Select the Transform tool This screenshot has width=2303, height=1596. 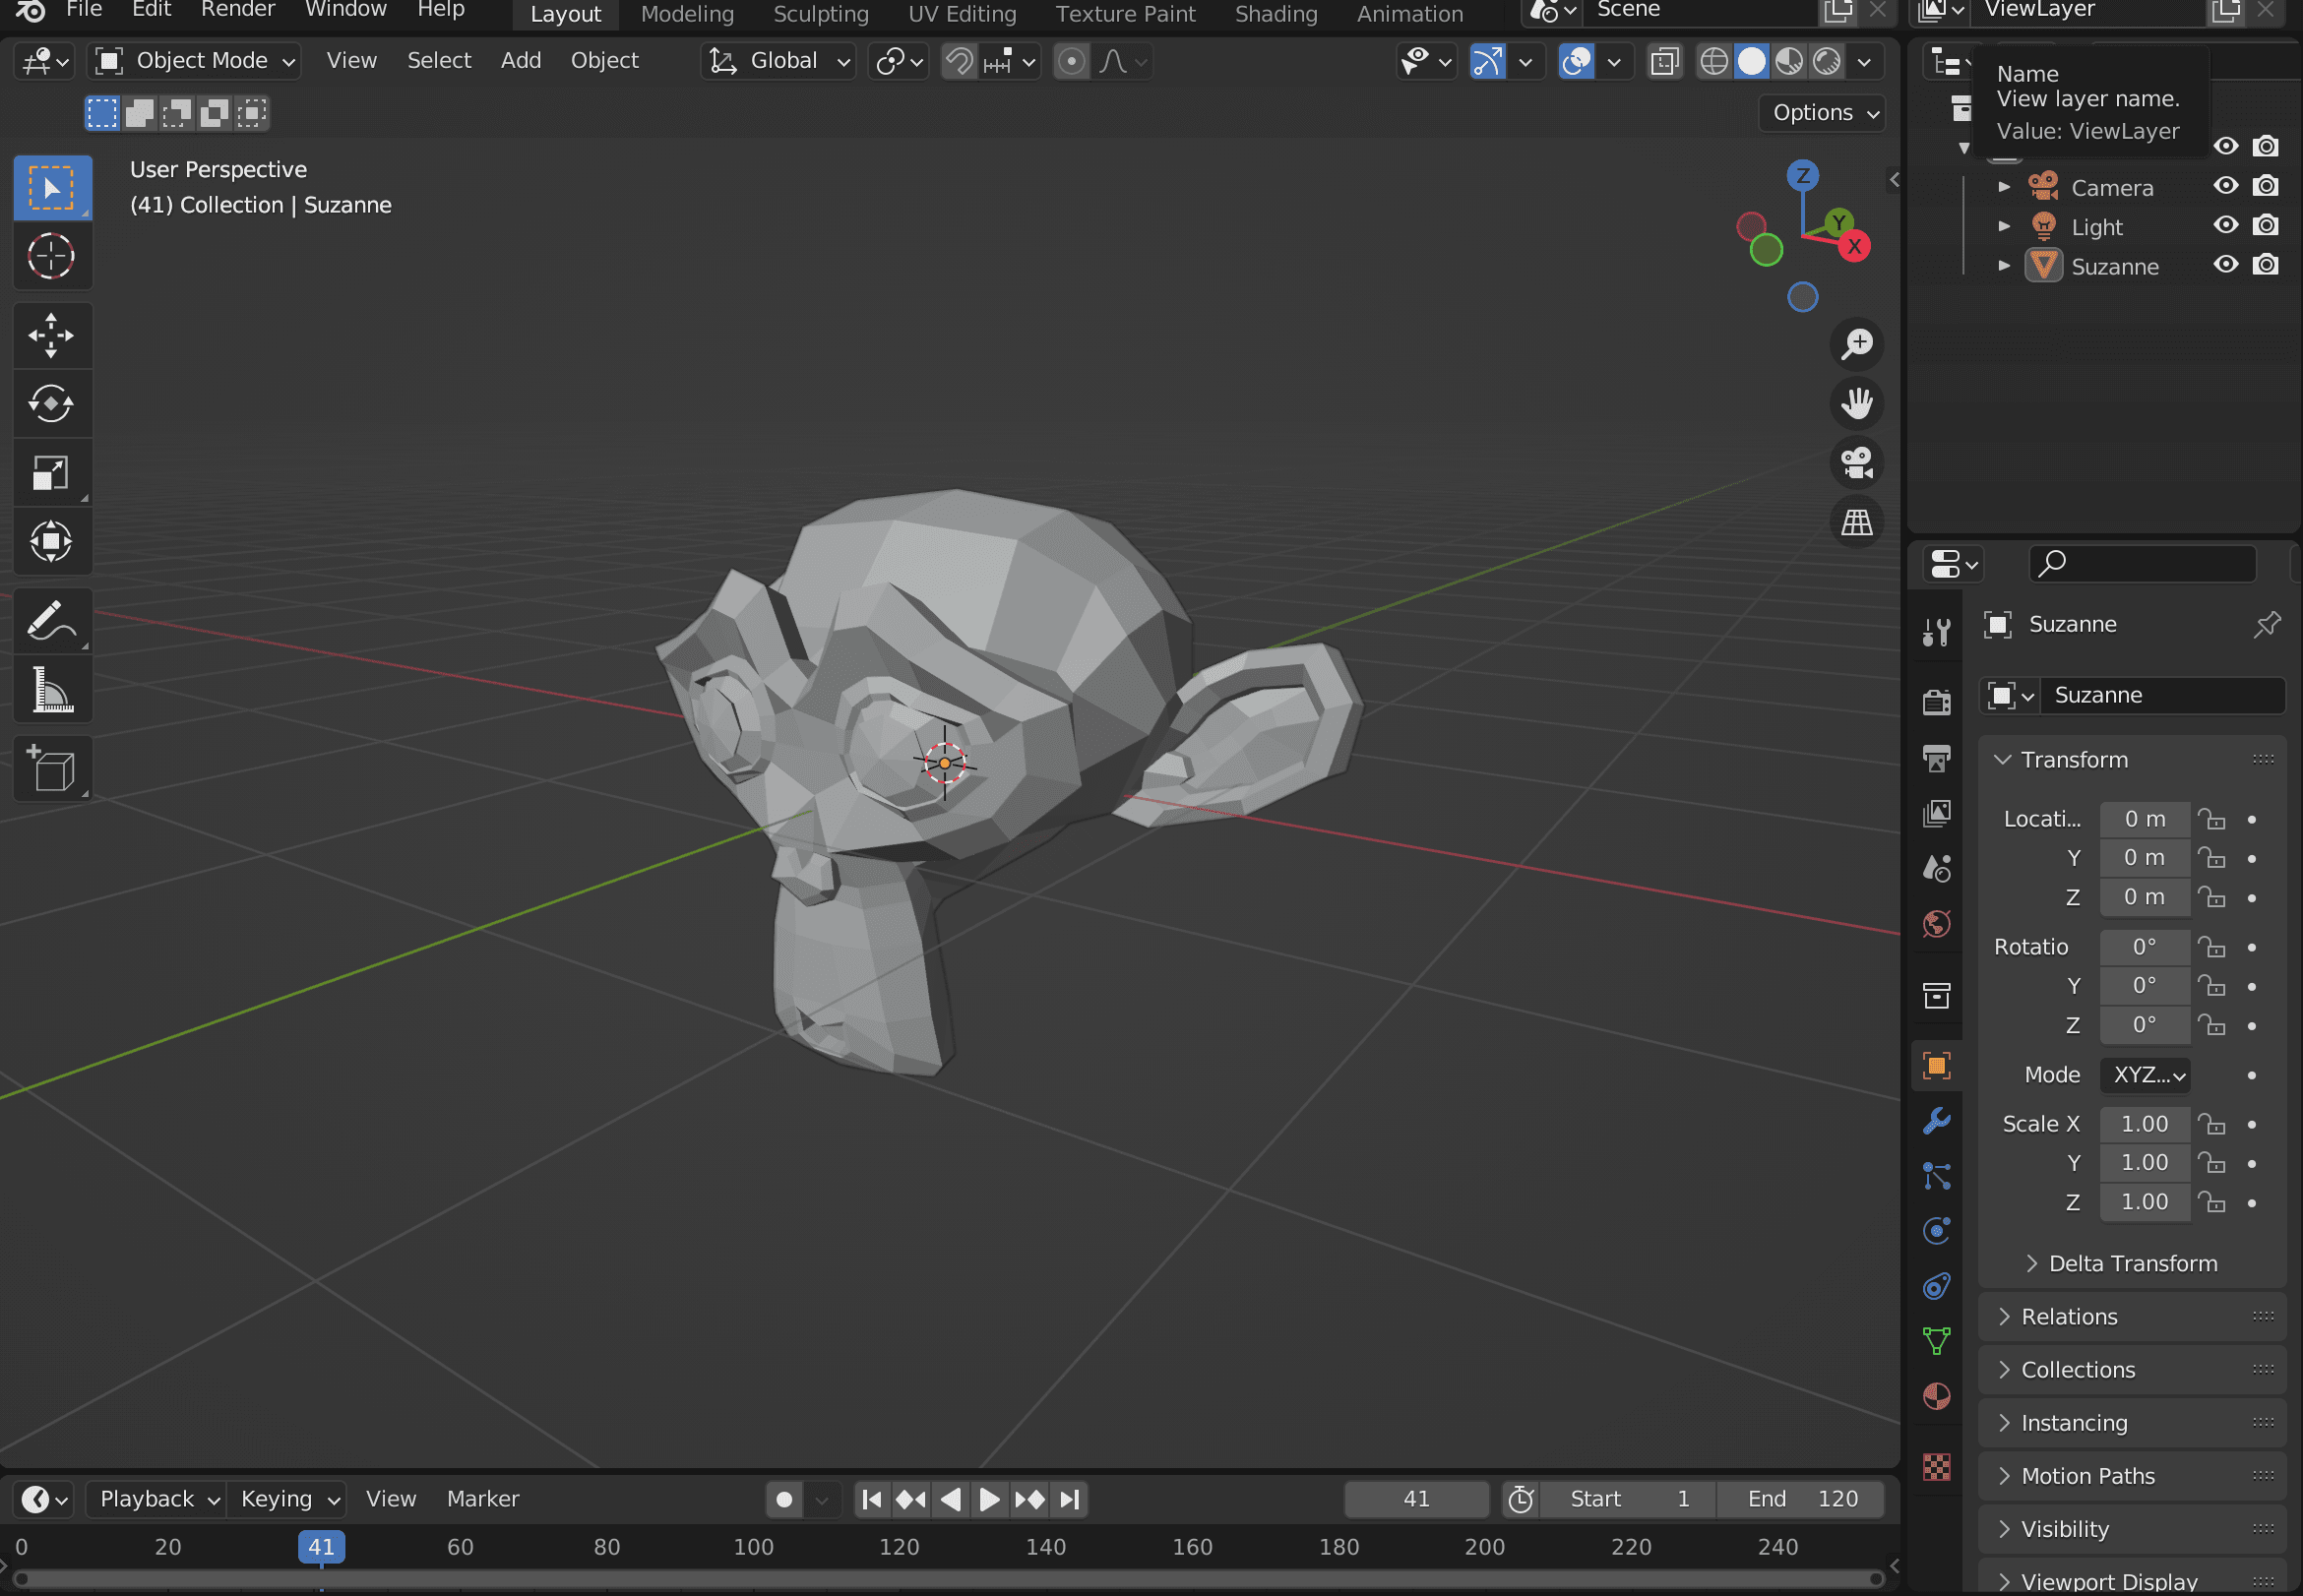52,541
